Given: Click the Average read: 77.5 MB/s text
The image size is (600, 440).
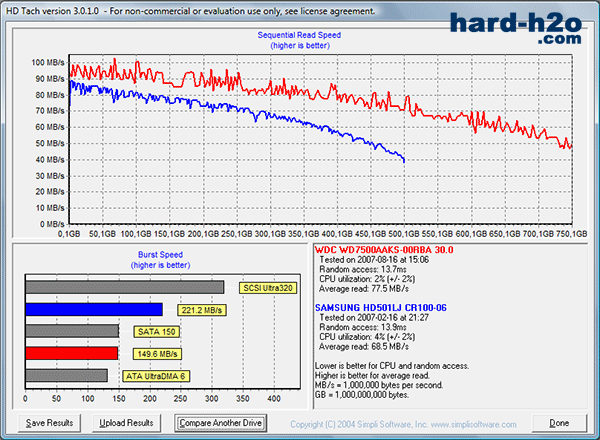Looking at the screenshot, I should tap(364, 289).
